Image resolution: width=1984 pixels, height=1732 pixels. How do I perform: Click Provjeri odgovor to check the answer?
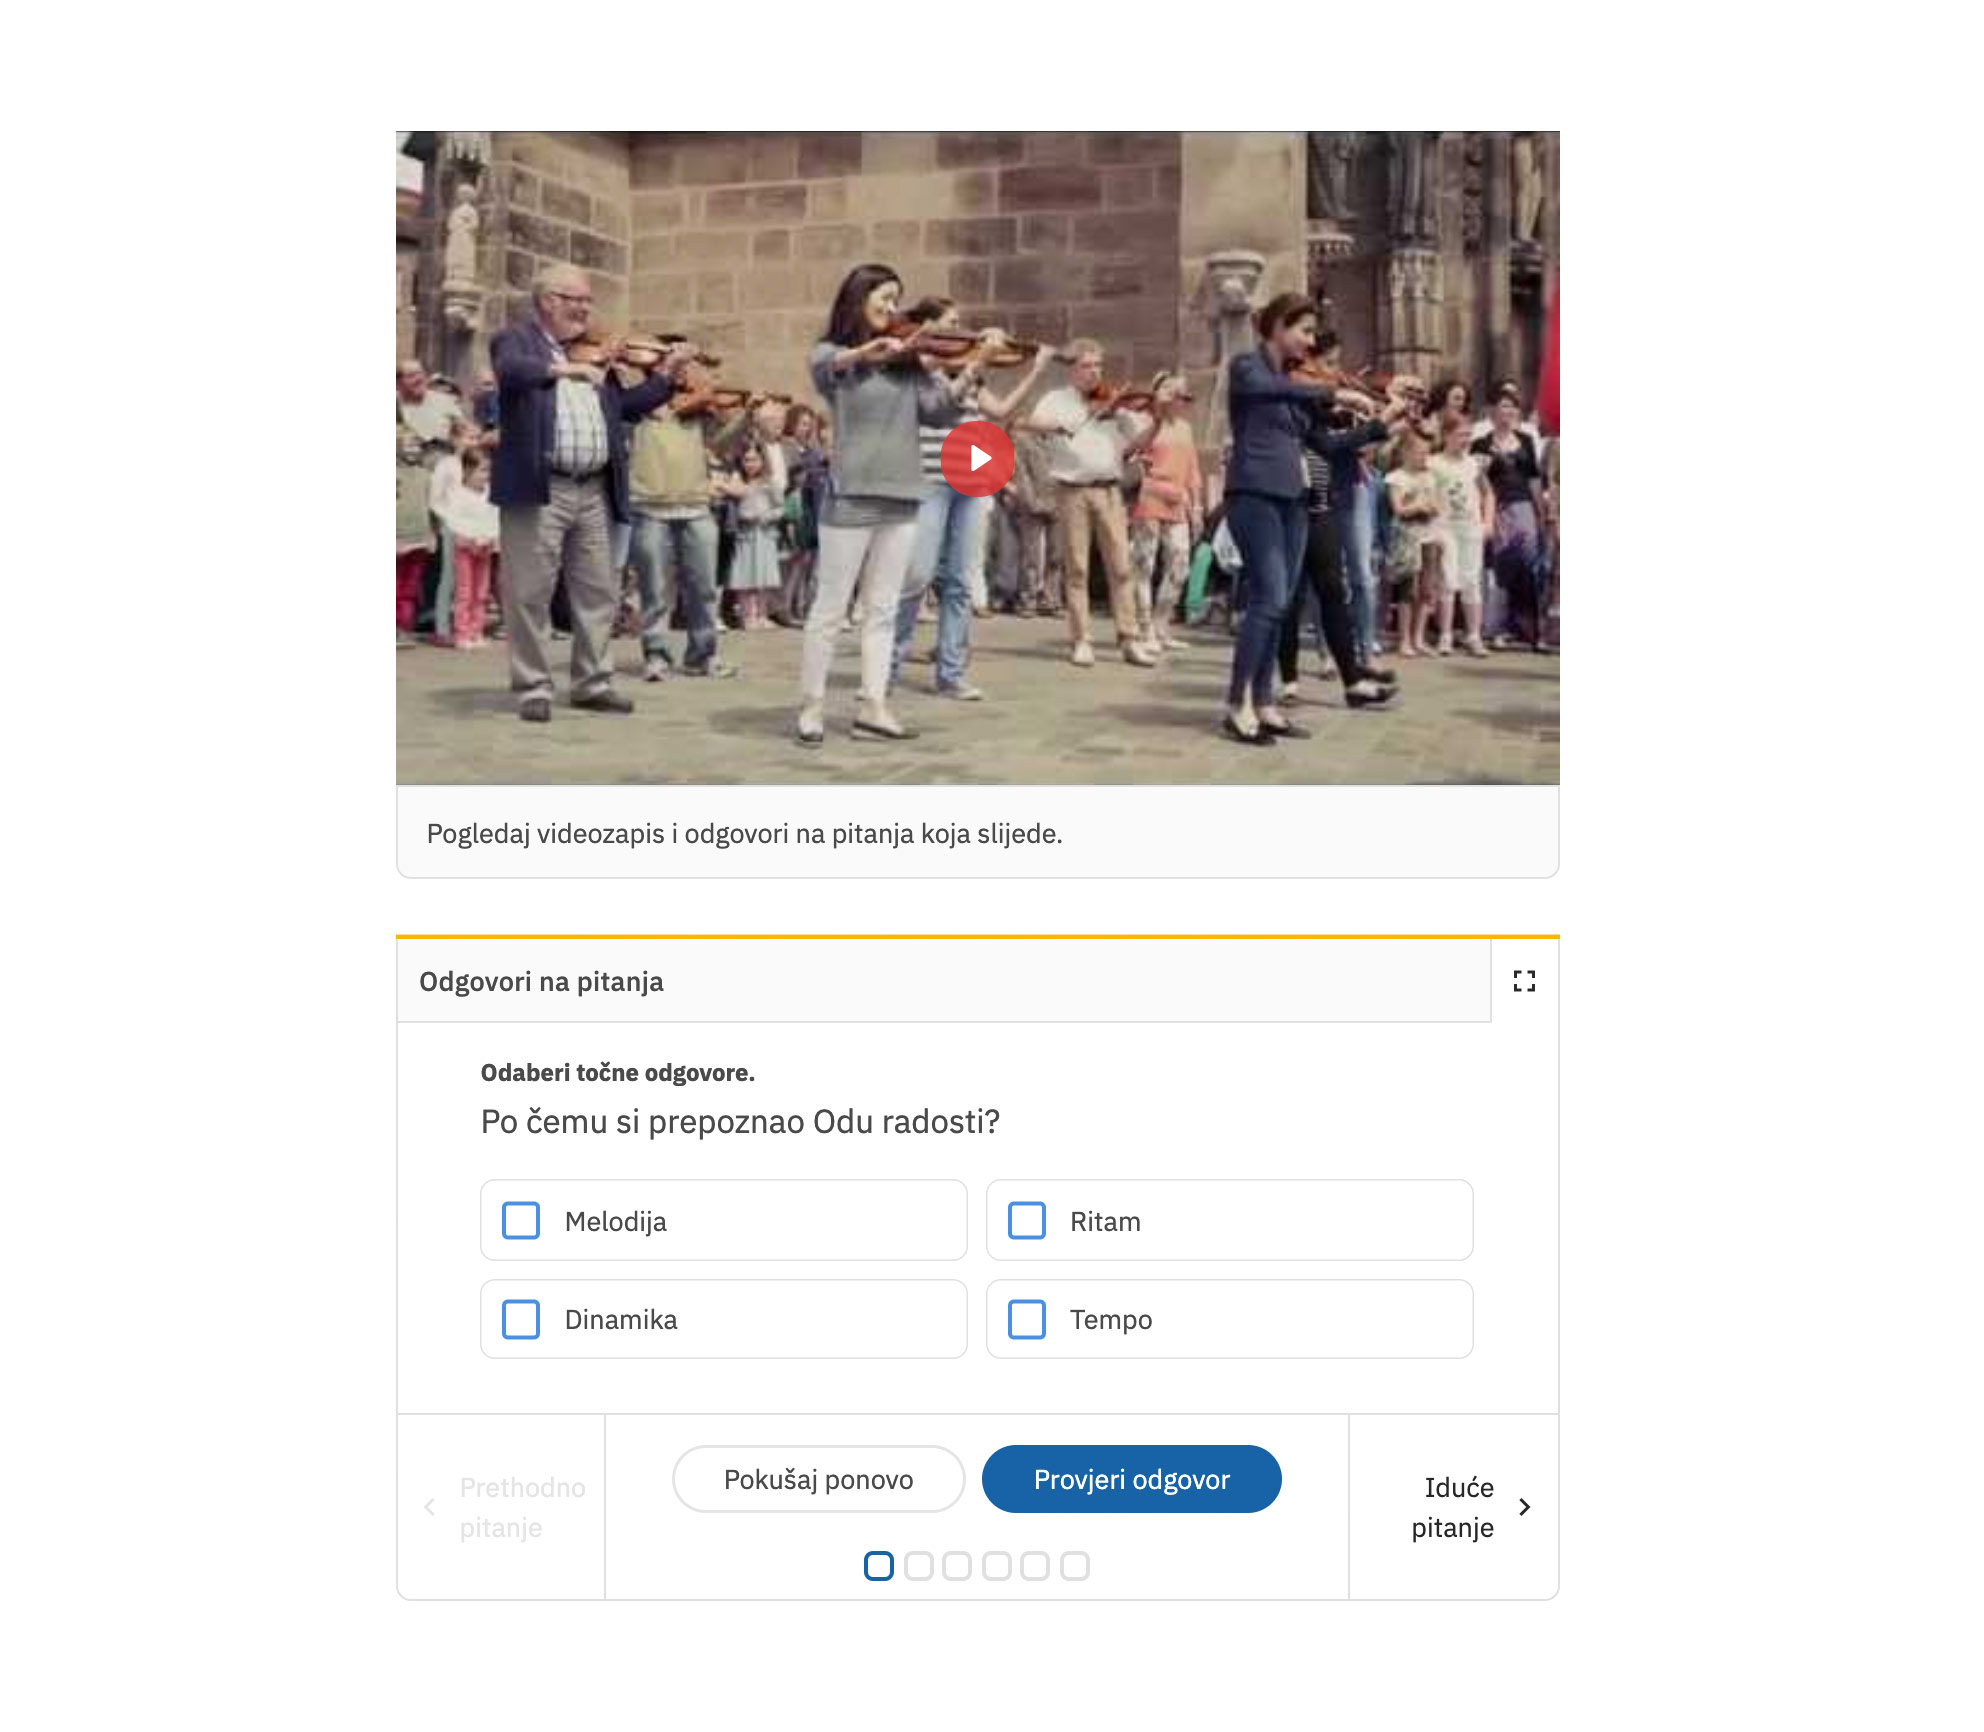tap(1131, 1479)
